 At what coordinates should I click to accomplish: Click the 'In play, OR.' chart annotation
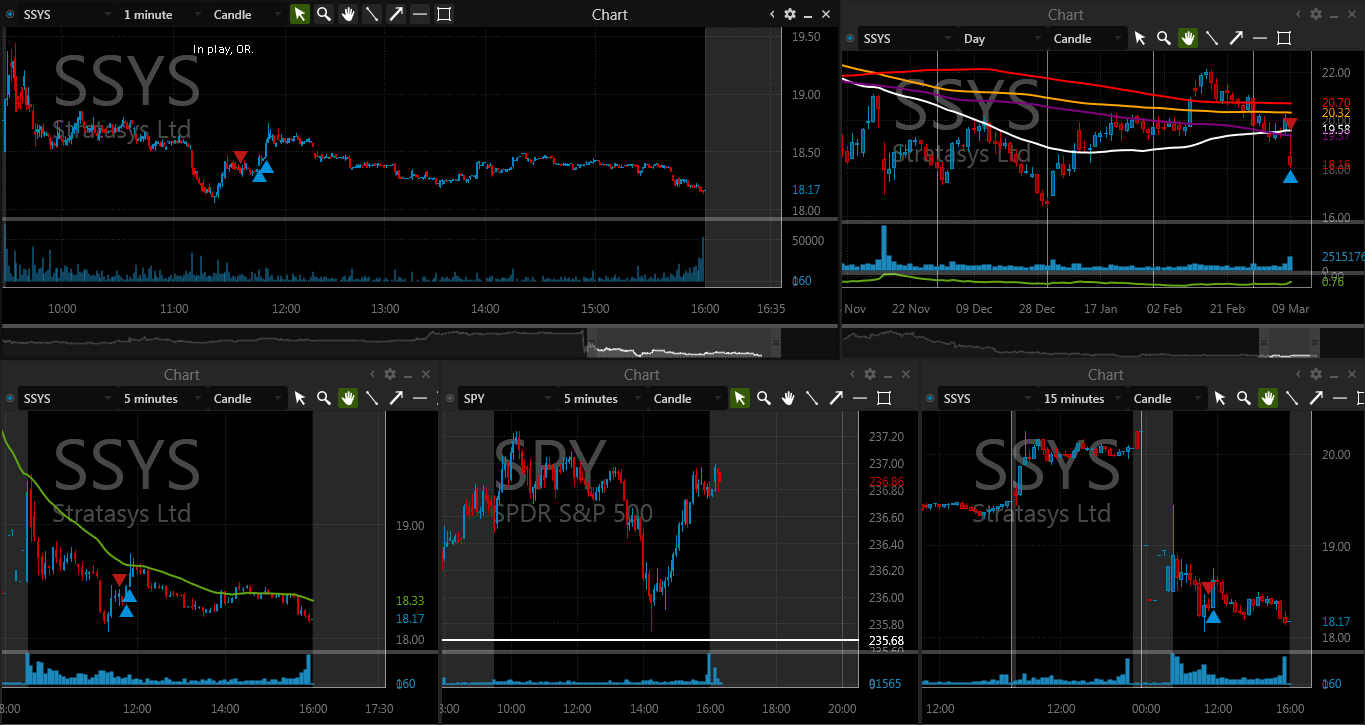[x=223, y=49]
